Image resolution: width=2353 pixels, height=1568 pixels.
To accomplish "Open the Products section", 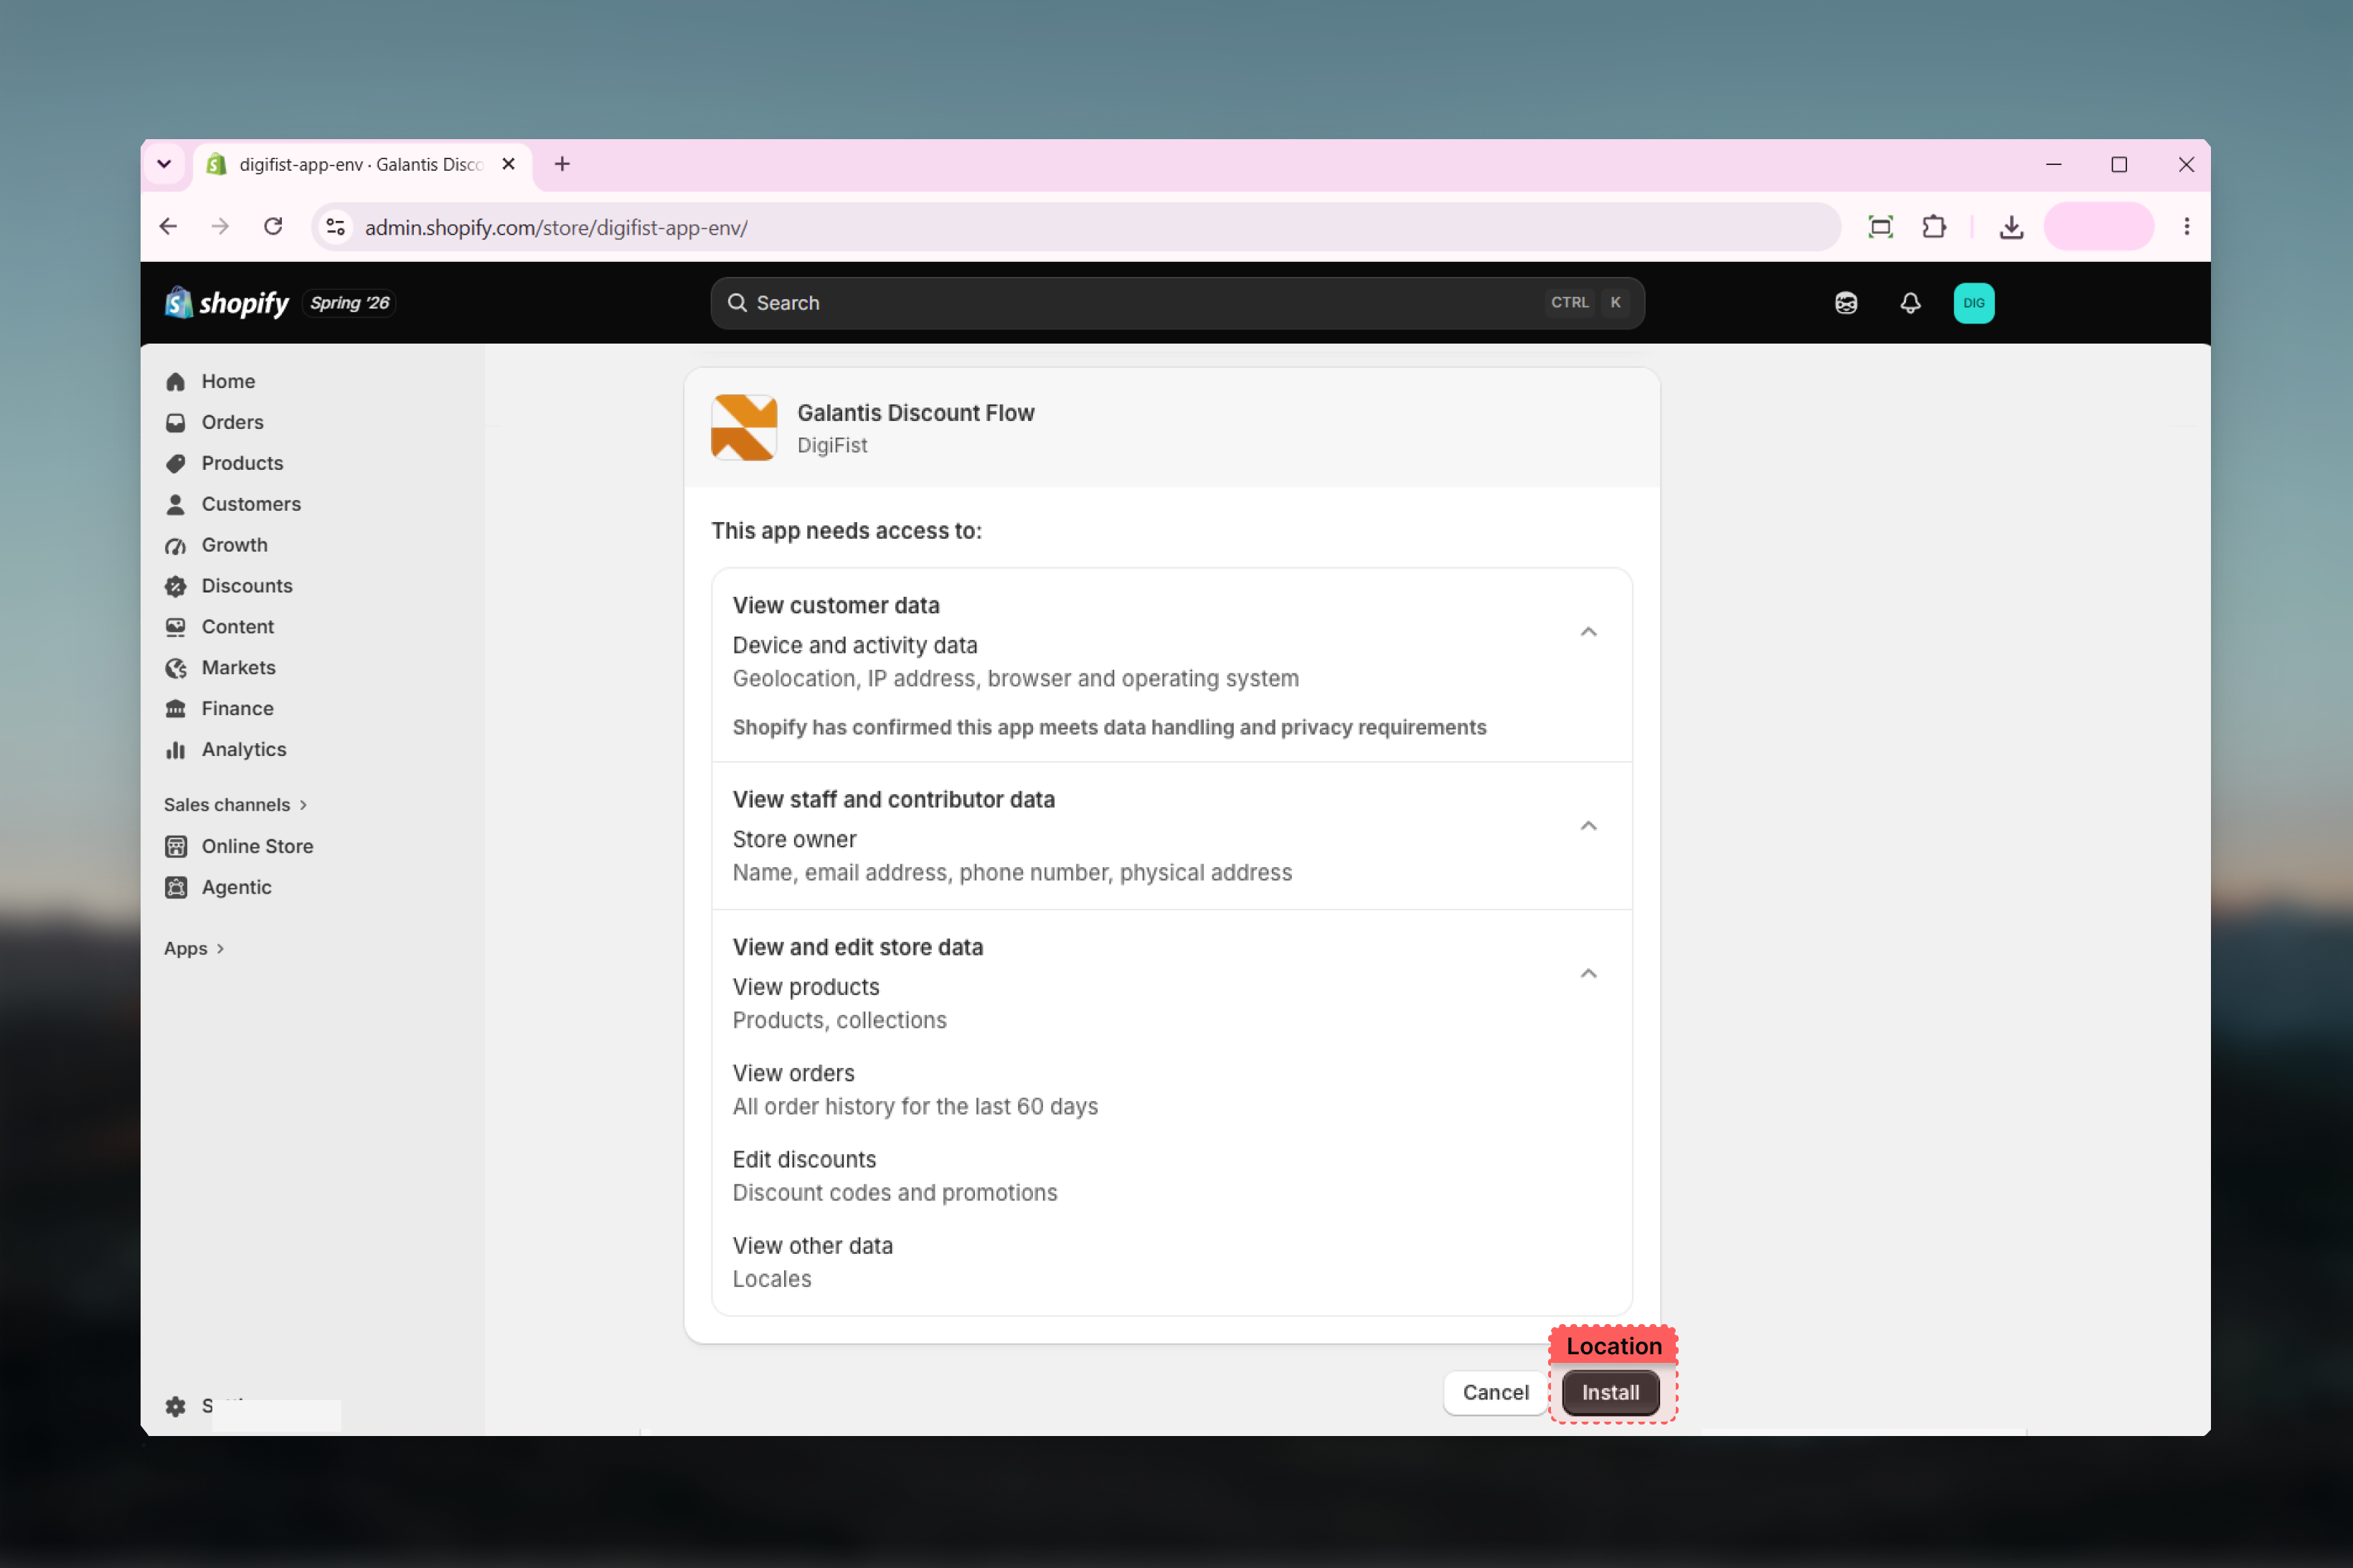I will (242, 463).
